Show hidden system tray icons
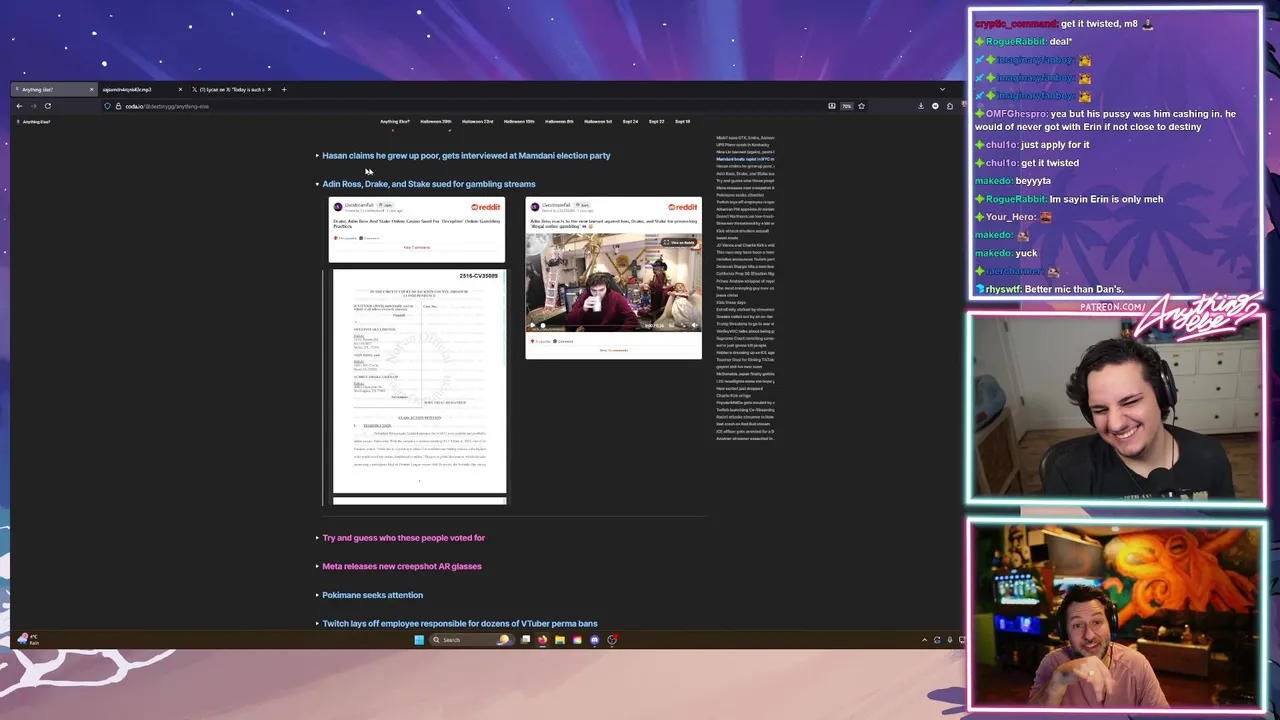This screenshot has width=1280, height=720. coord(924,640)
